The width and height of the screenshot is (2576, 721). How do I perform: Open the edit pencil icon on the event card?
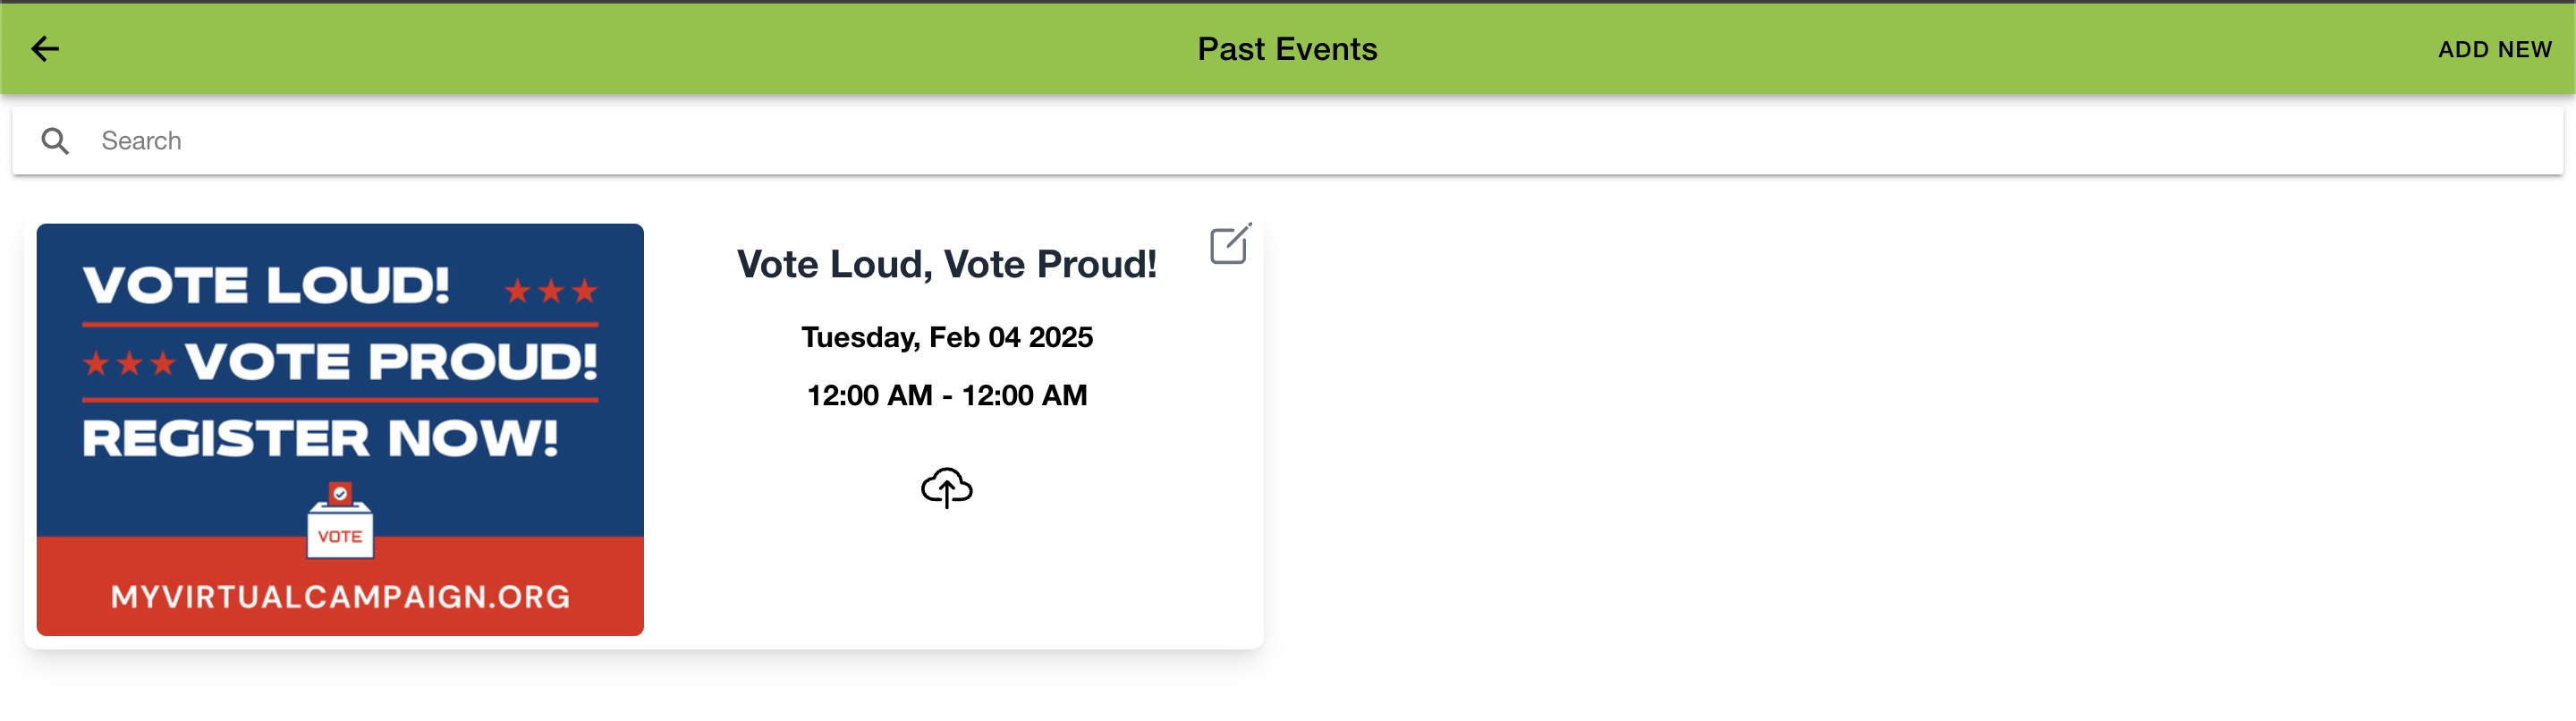[1229, 244]
